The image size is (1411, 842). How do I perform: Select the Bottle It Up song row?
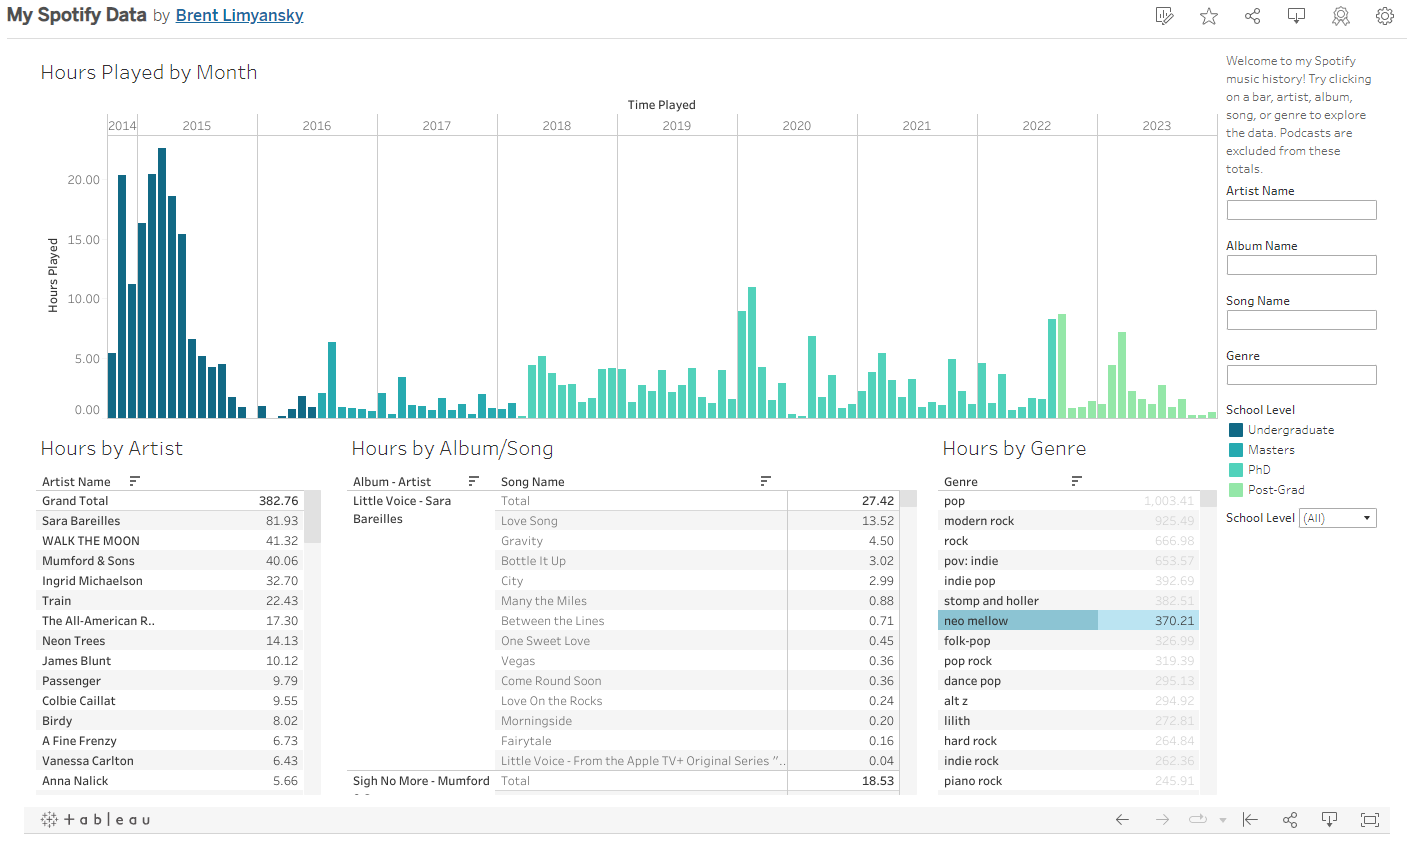[698, 561]
